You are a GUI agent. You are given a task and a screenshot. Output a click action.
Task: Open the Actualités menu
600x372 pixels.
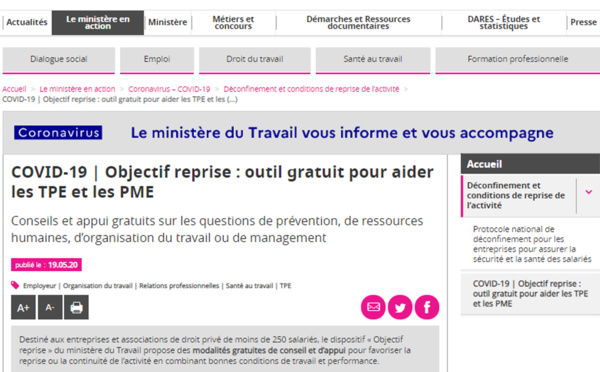point(27,22)
